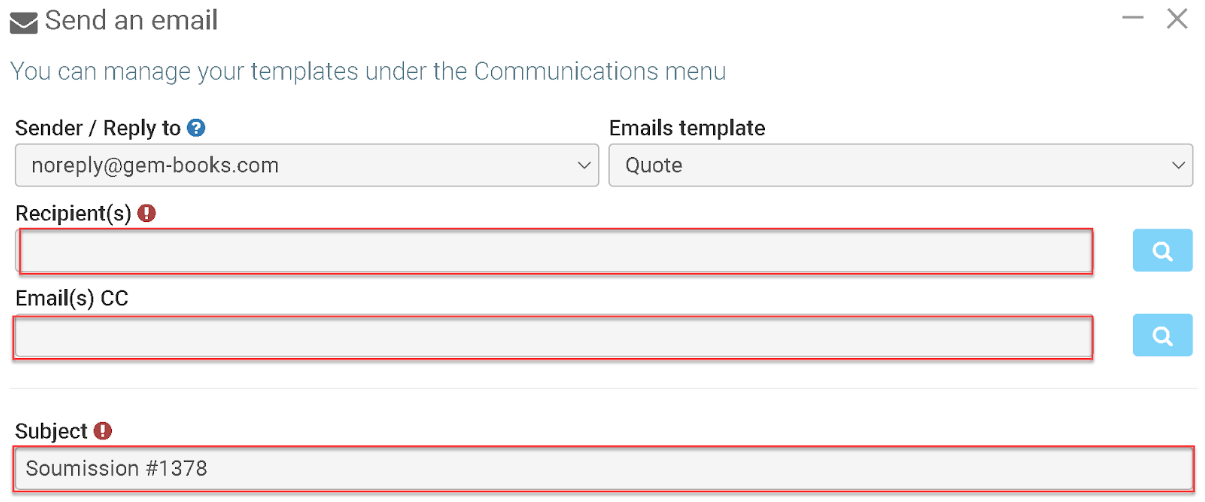Image resolution: width=1205 pixels, height=502 pixels.
Task: Click the blue help icon beside Sender / Reply to
Action: coord(197,128)
